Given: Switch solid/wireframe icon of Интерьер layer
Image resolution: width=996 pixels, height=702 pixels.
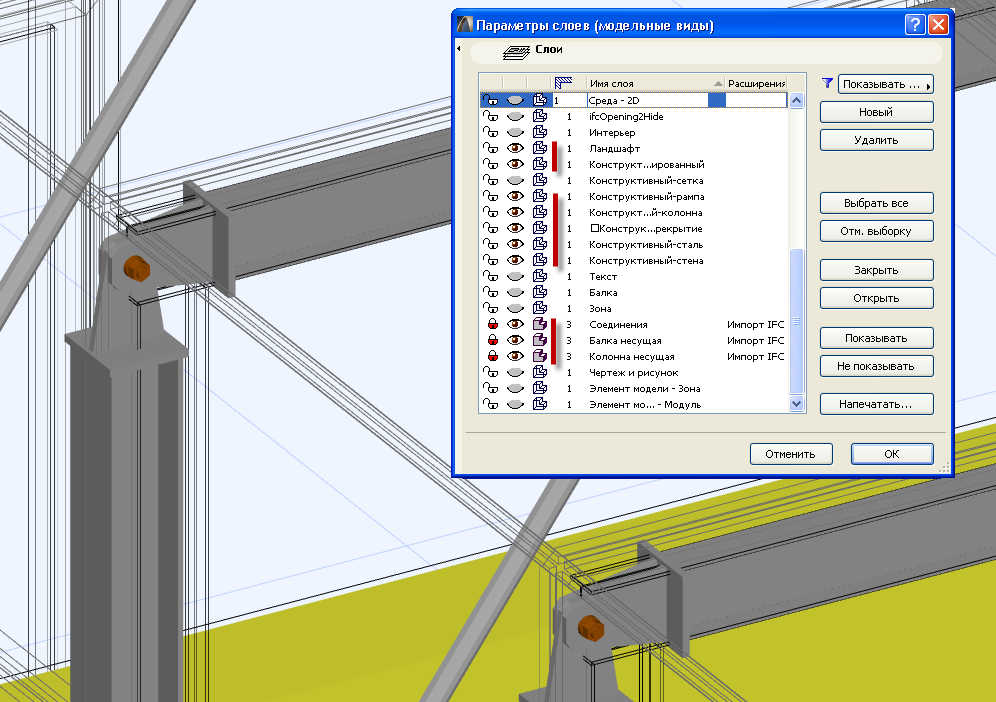Looking at the screenshot, I should coord(540,132).
